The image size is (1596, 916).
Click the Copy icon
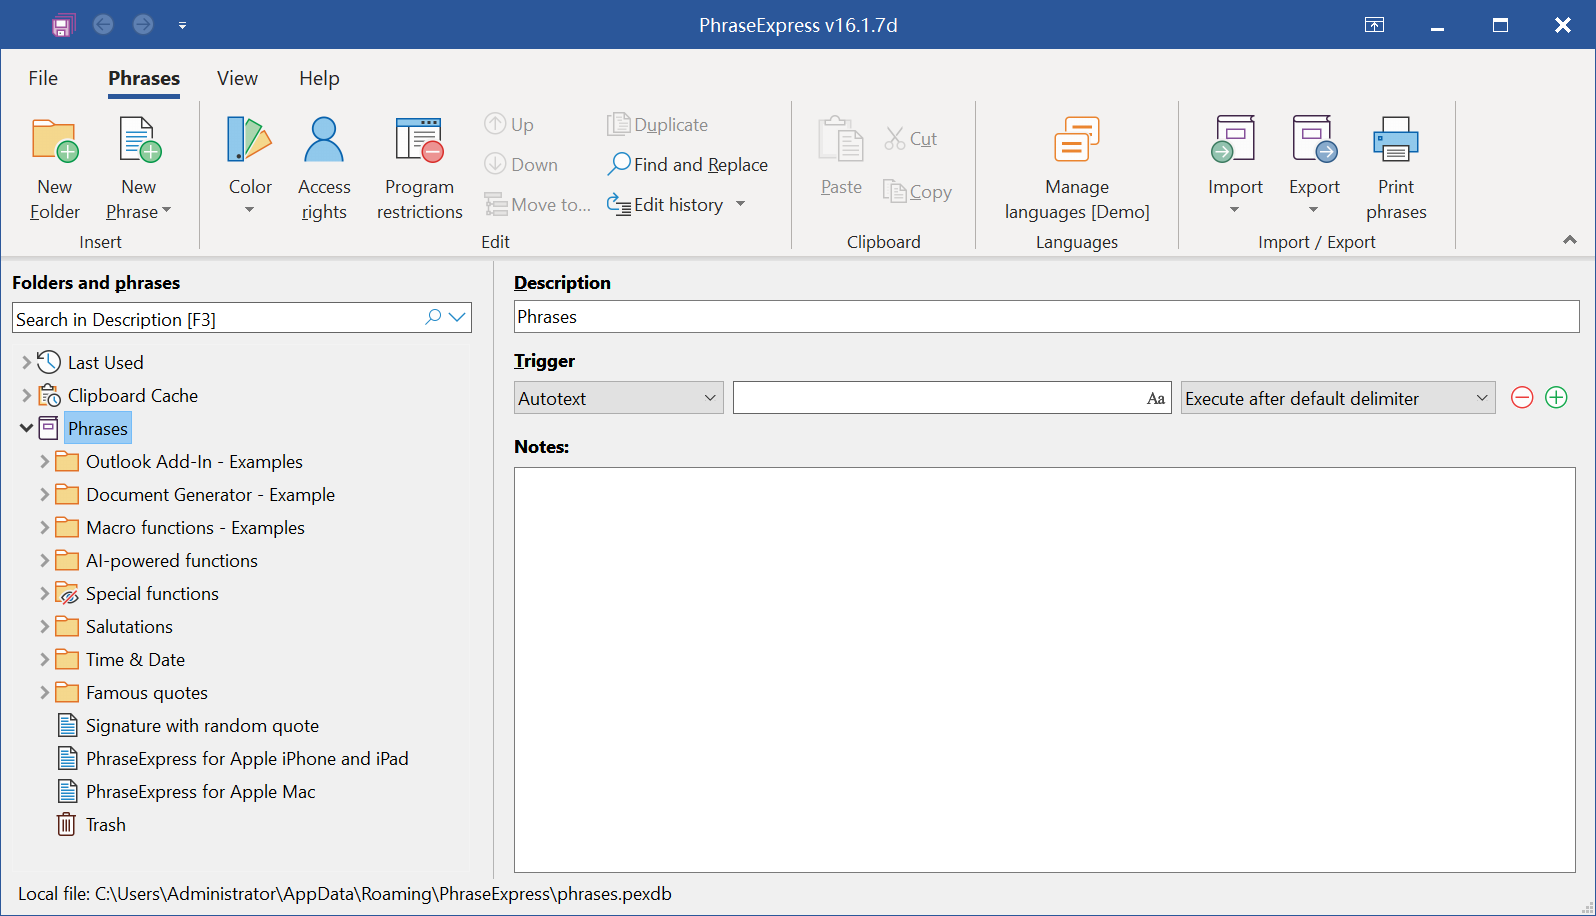(x=894, y=191)
